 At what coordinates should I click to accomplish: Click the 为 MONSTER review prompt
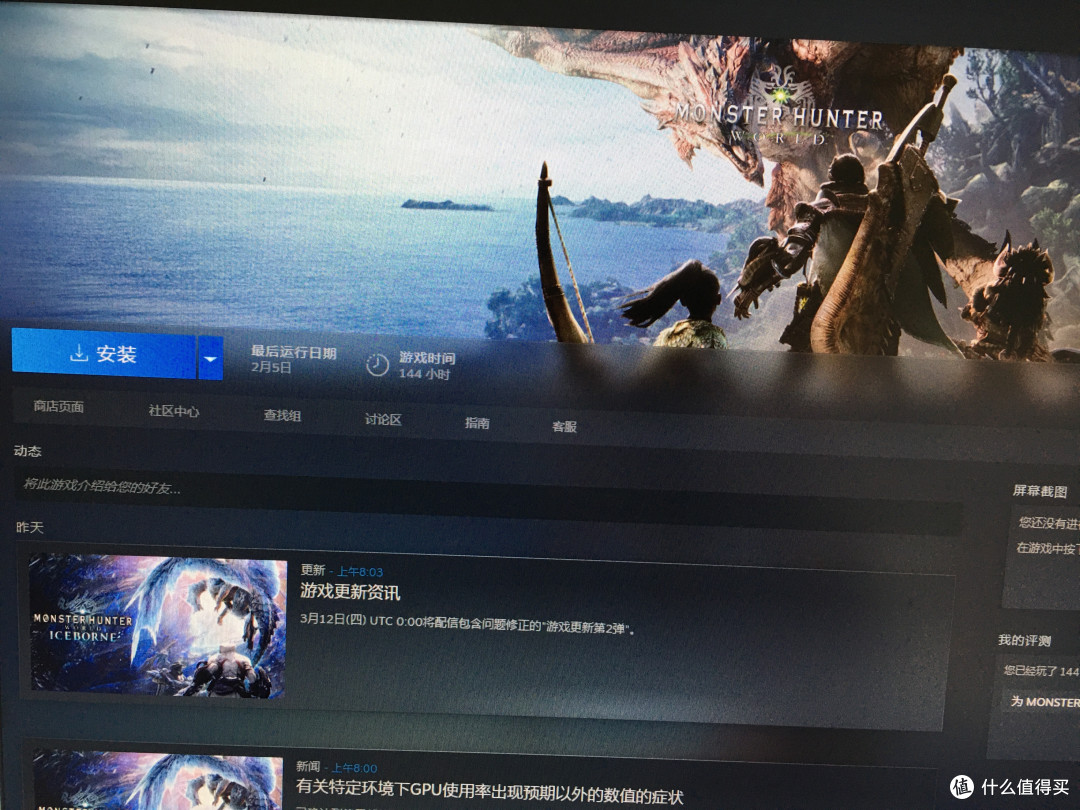(1044, 702)
